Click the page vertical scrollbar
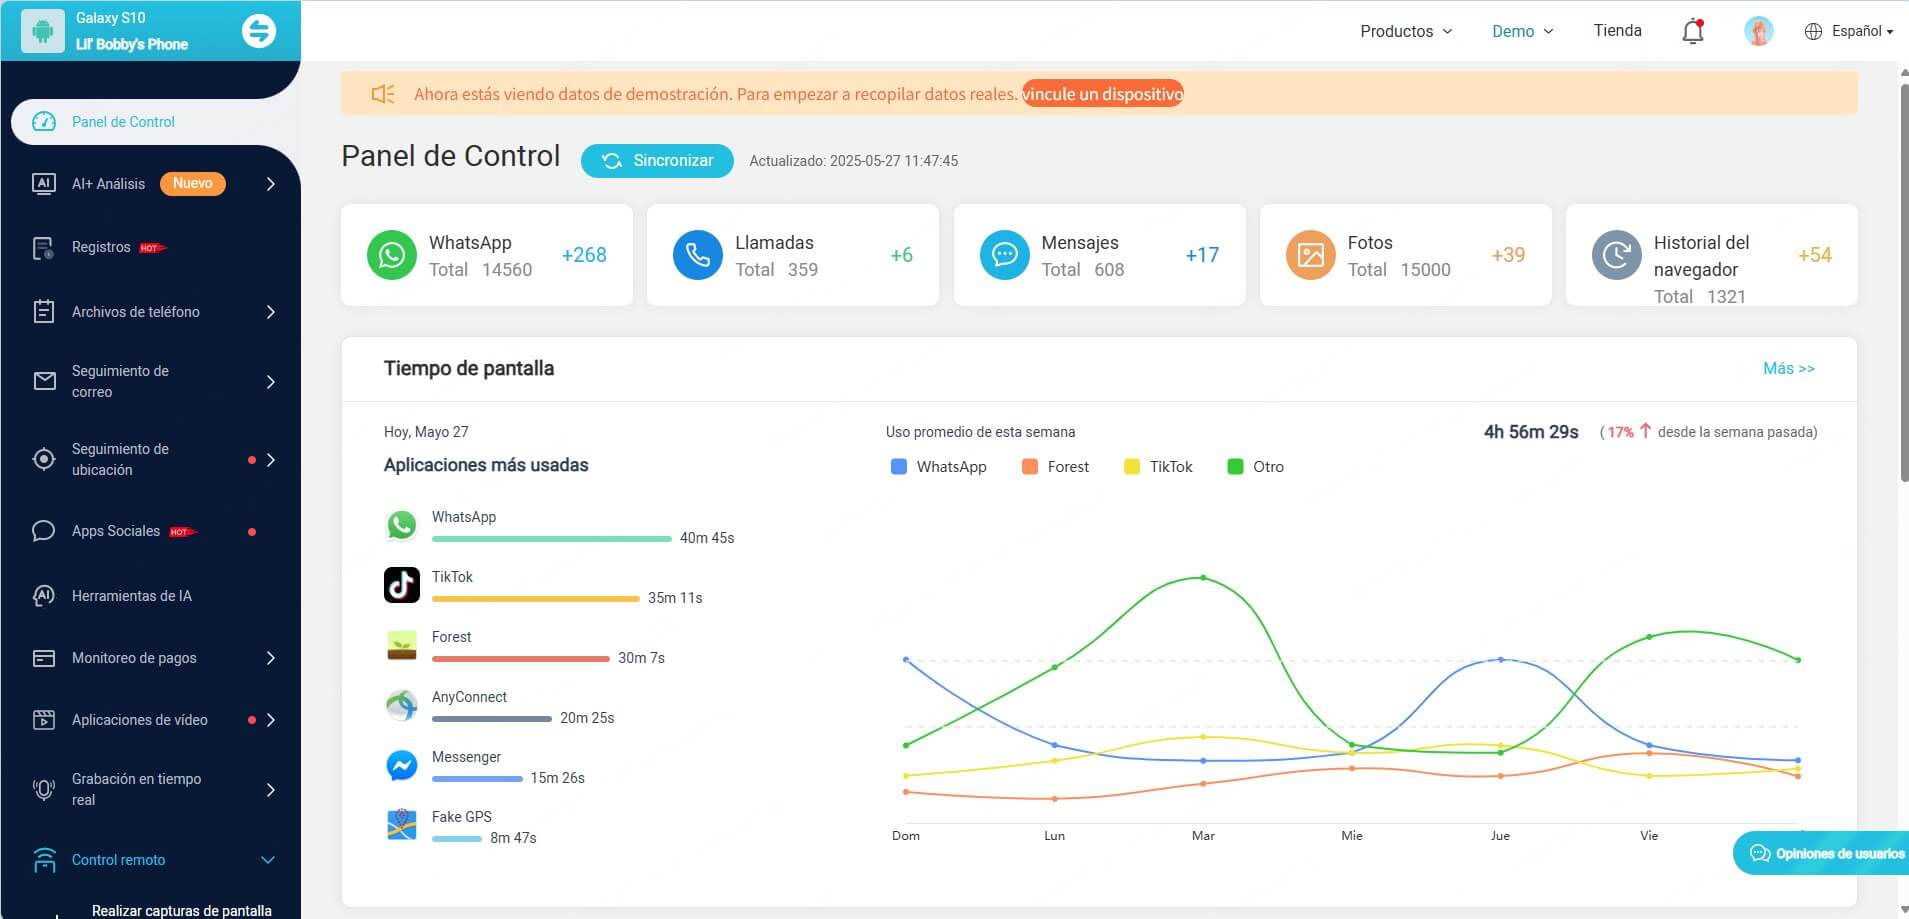The width and height of the screenshot is (1909, 919). 1903,283
